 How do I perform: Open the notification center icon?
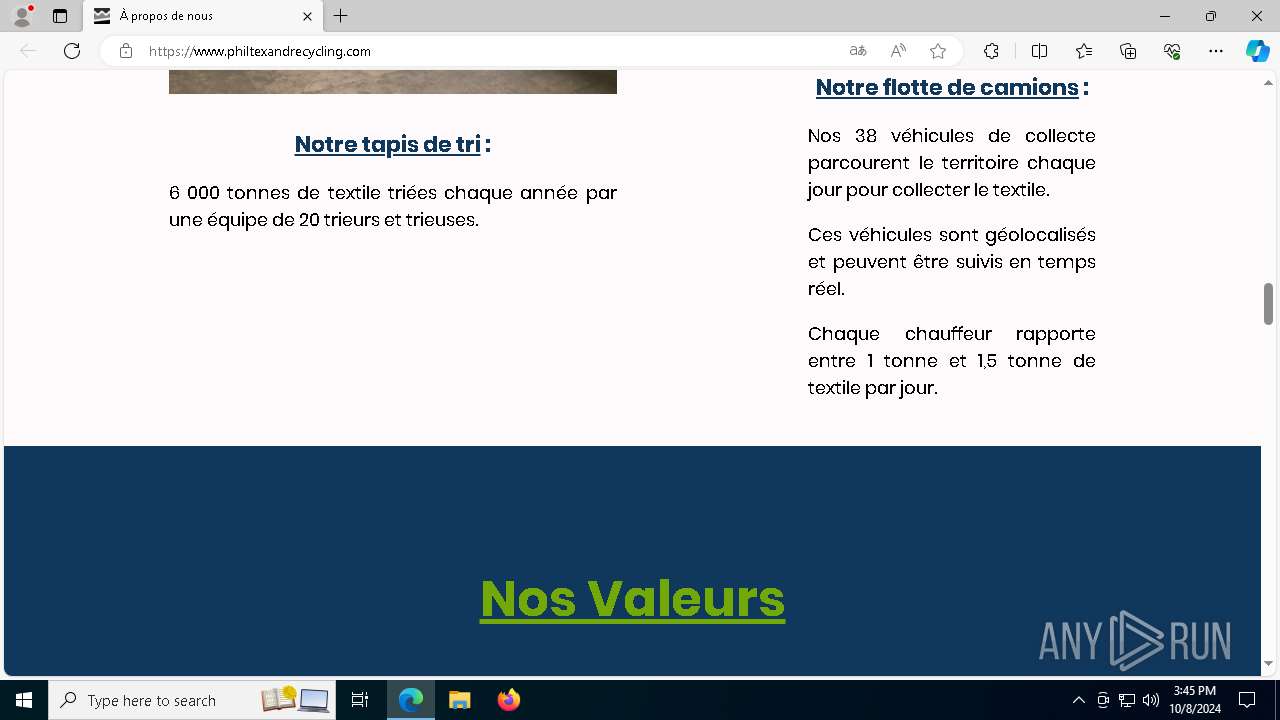[x=1247, y=700]
